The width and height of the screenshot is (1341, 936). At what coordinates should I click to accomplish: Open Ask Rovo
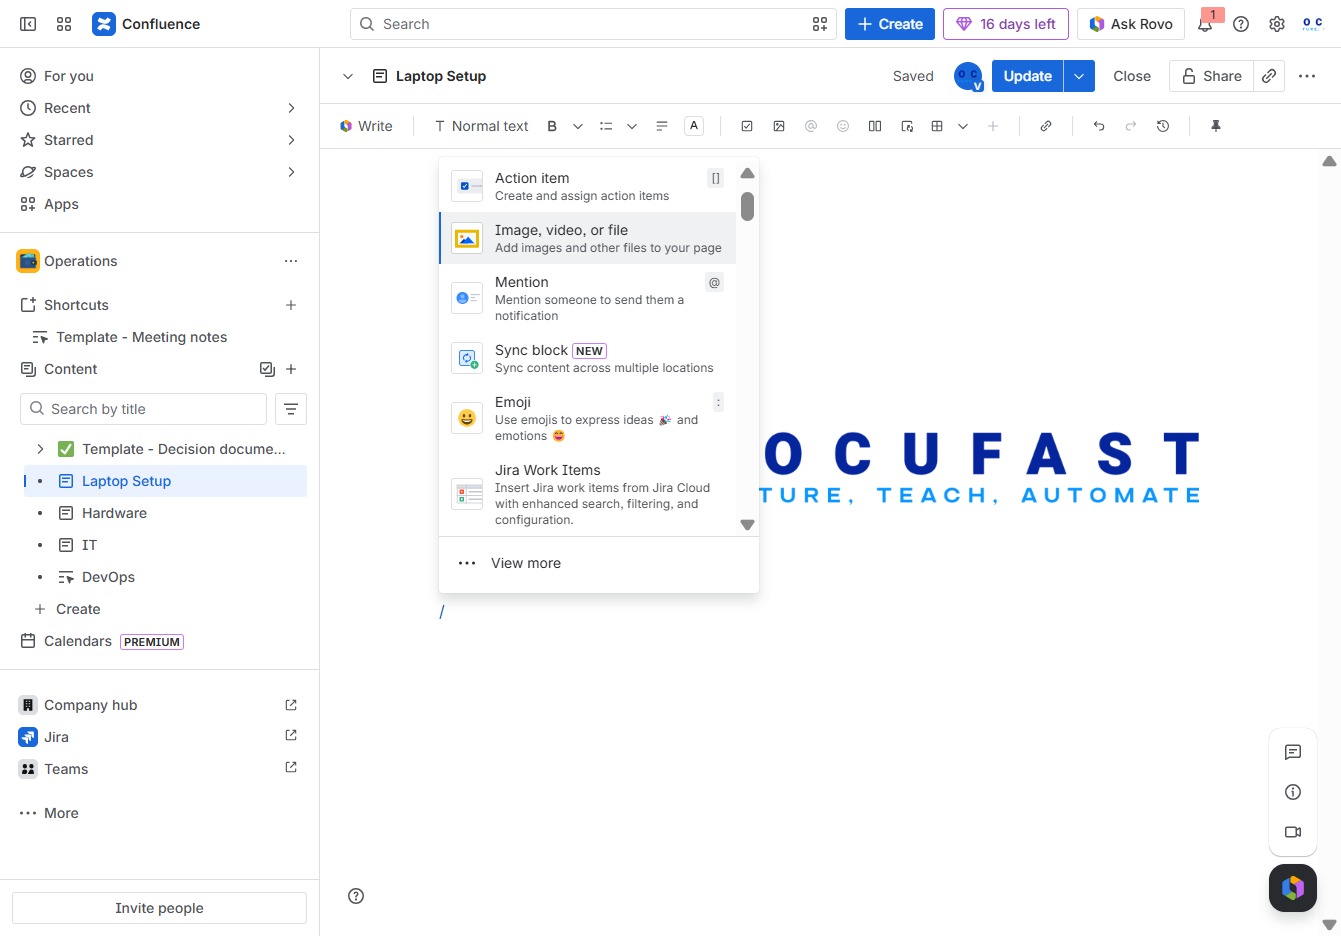(x=1131, y=24)
